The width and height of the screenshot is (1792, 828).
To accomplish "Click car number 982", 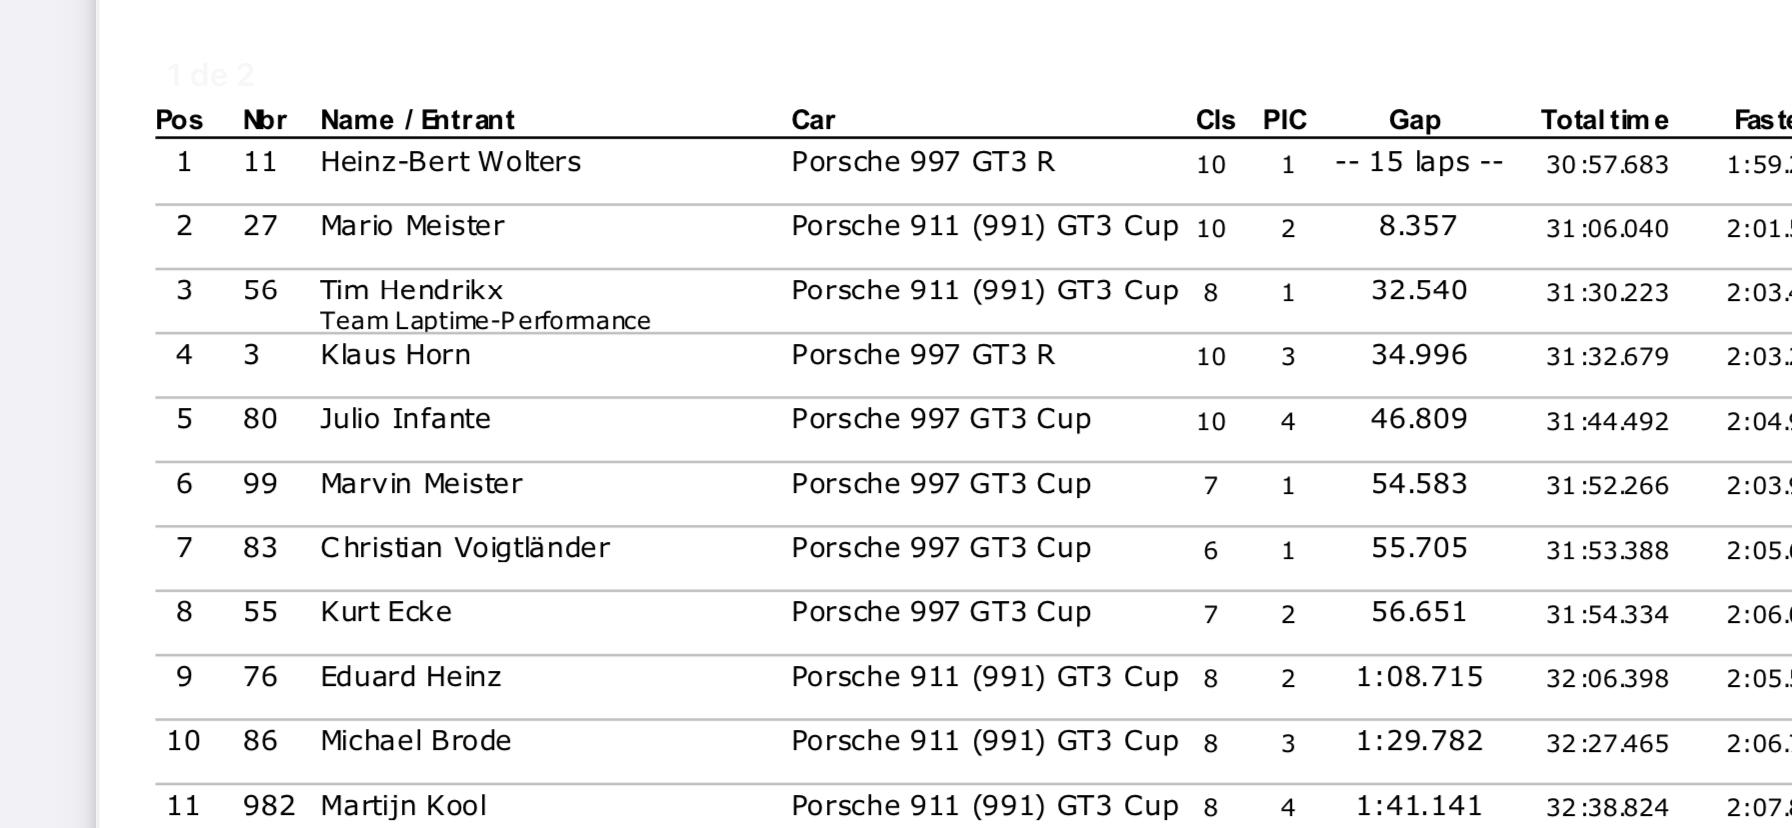I will [x=269, y=806].
